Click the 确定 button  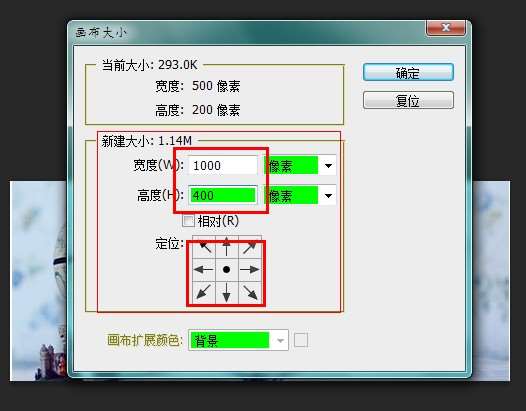pos(408,72)
